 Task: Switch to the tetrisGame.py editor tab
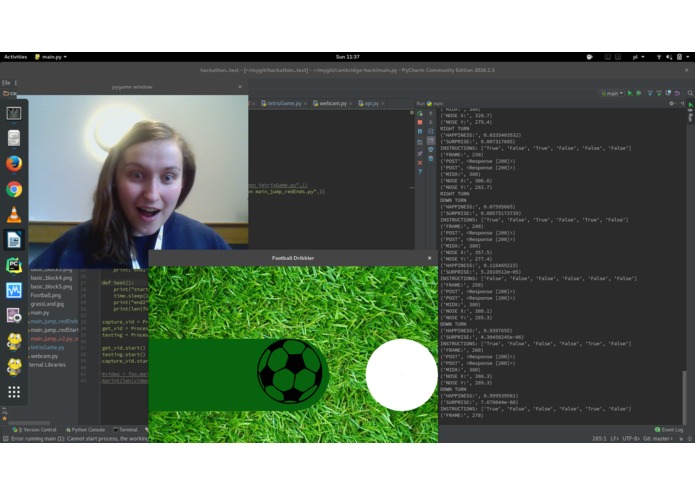284,103
